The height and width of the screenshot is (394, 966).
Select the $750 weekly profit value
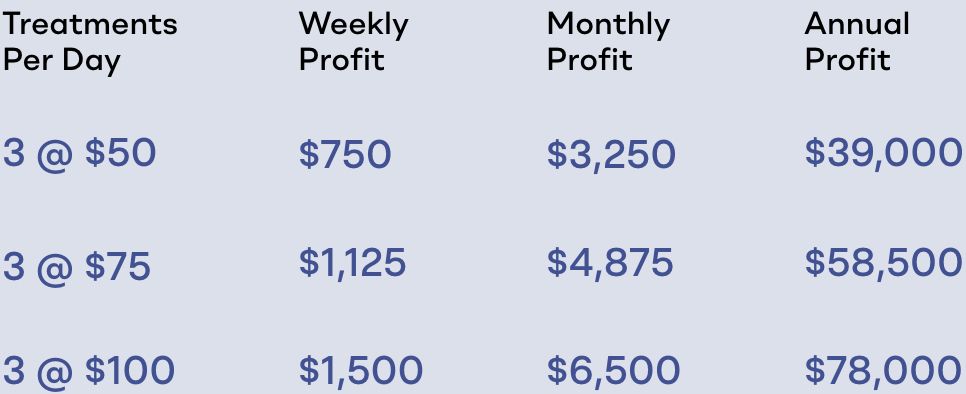pyautogui.click(x=345, y=154)
